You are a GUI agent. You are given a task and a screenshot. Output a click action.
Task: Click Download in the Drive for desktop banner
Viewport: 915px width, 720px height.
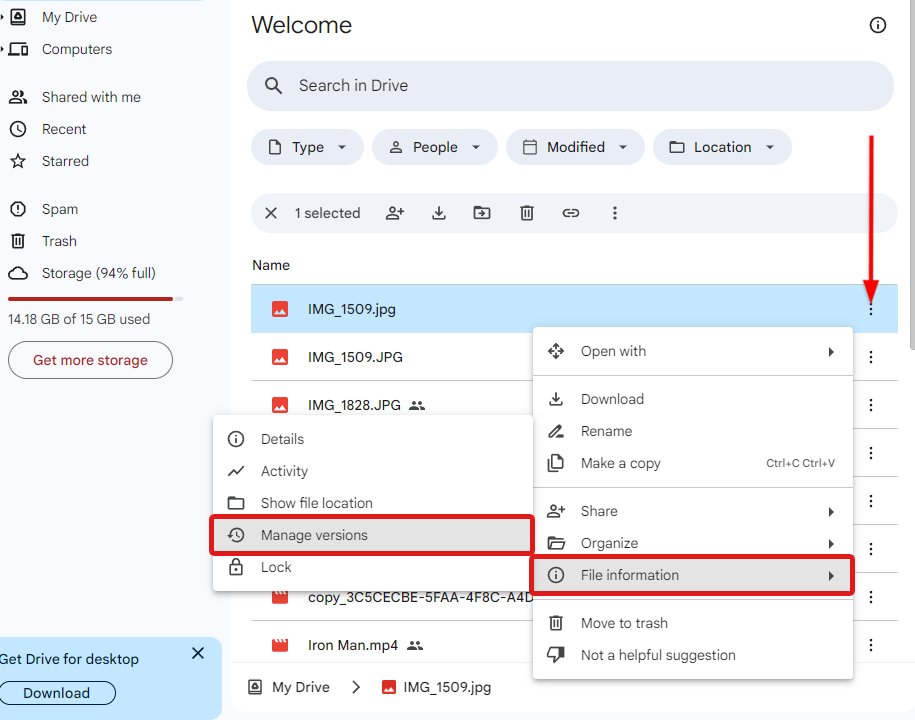click(57, 693)
